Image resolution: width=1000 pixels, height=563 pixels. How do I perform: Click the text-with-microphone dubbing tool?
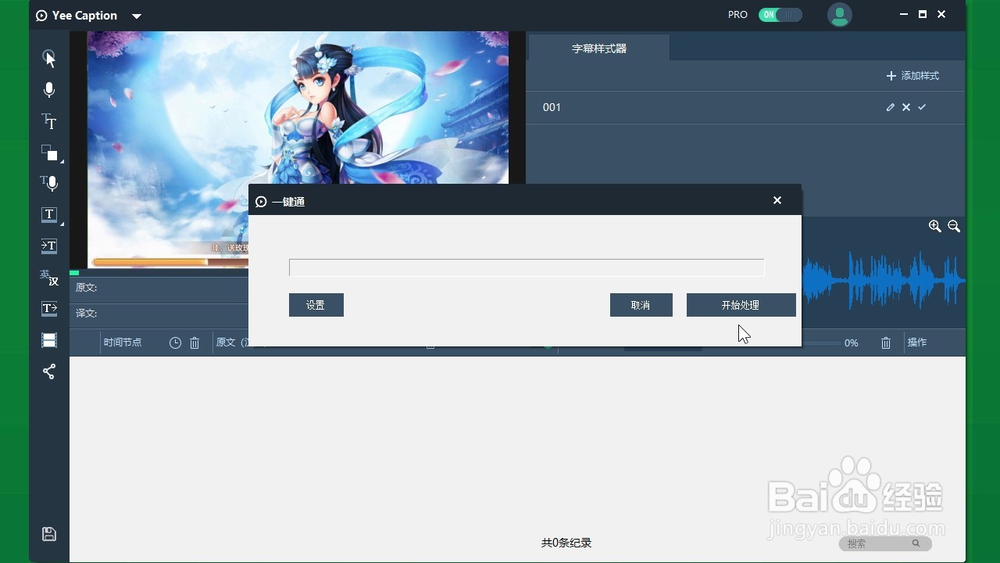pyautogui.click(x=49, y=183)
